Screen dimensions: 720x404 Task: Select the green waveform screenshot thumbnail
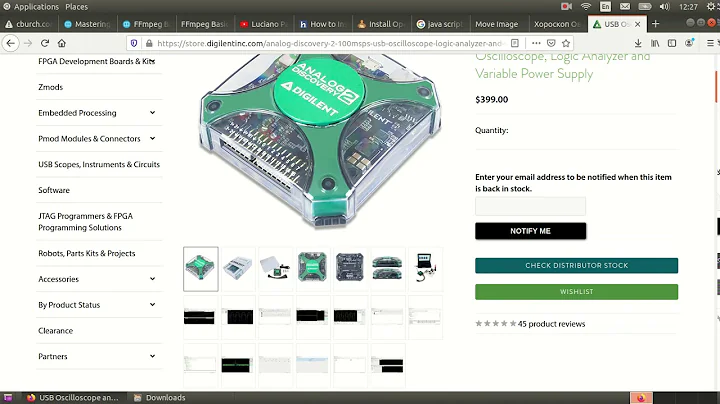click(x=237, y=365)
